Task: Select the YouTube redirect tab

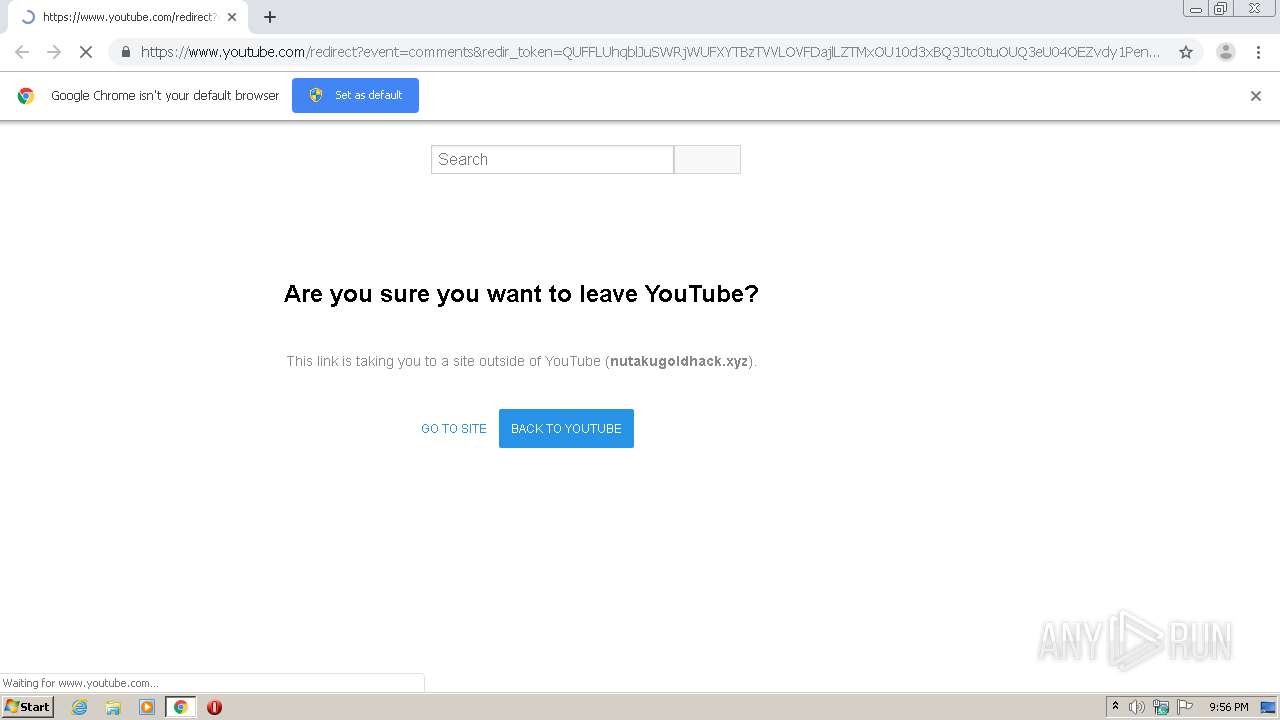Action: [x=127, y=17]
